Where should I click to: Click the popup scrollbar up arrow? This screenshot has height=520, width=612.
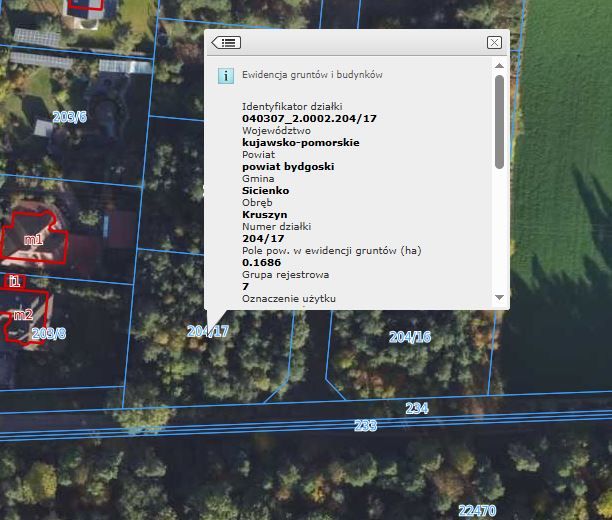[499, 66]
